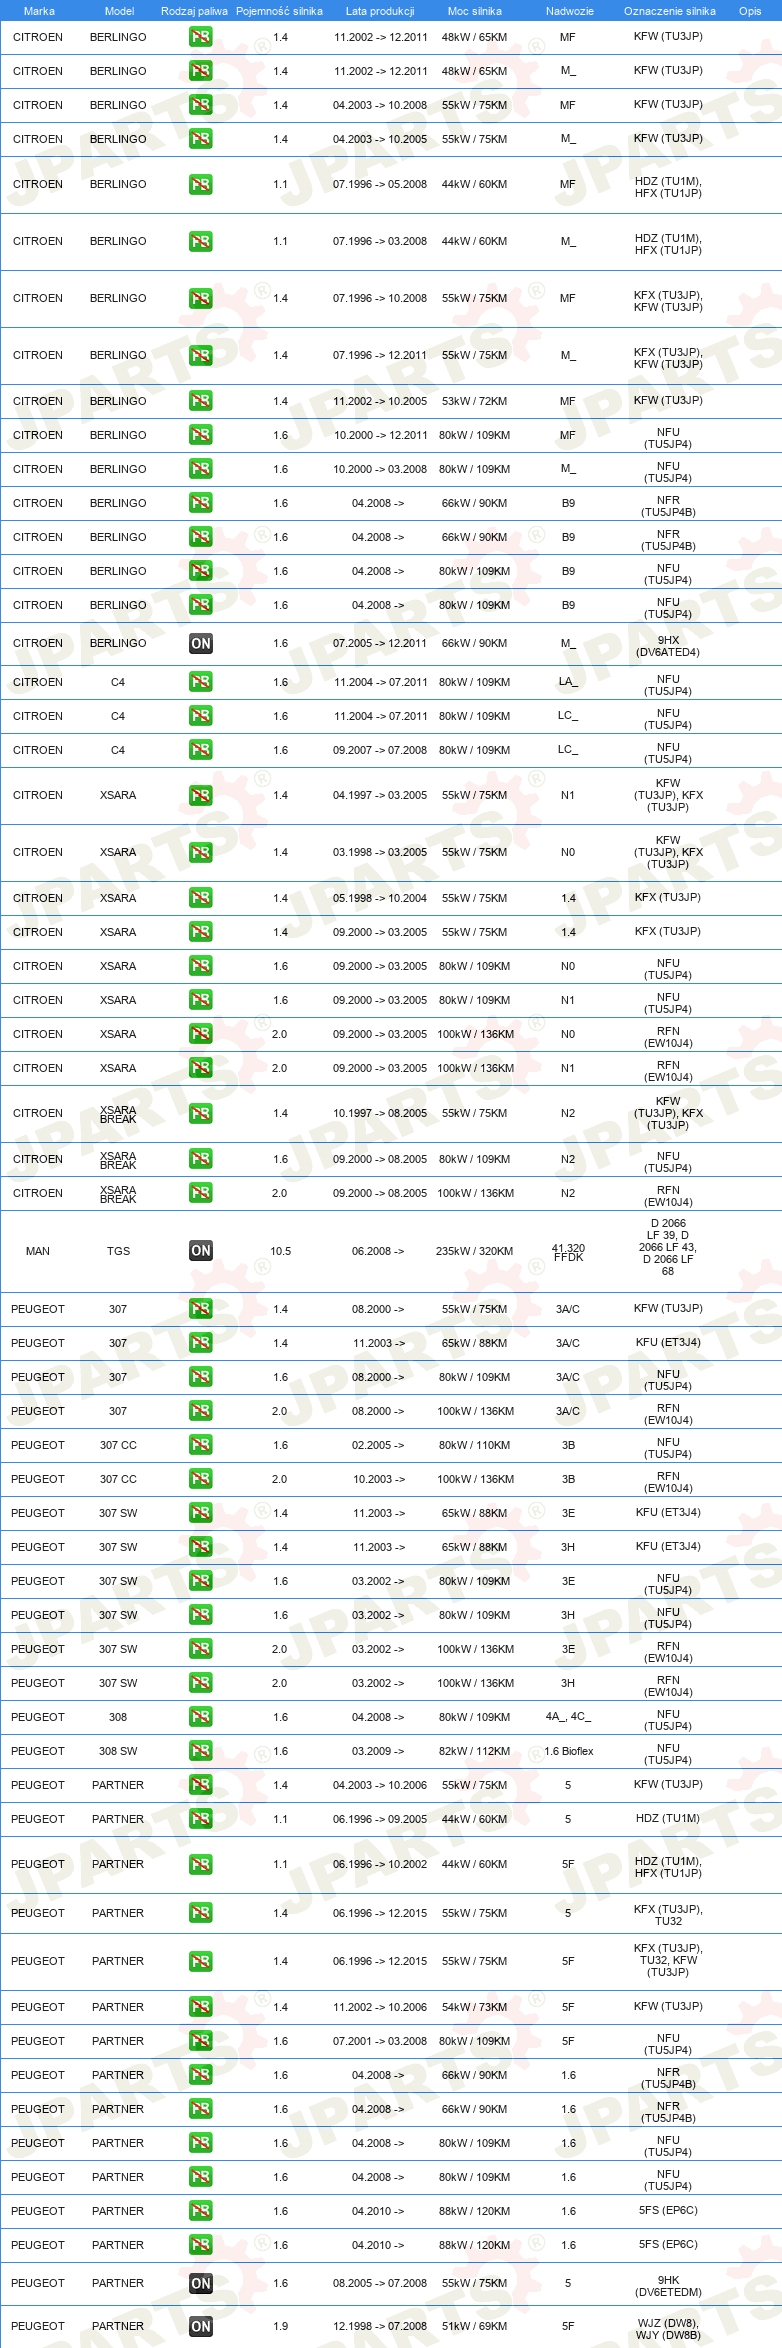The width and height of the screenshot is (782, 2348).
Task: Click the diesel ON icon in MAN TGS row
Action: [x=201, y=1251]
